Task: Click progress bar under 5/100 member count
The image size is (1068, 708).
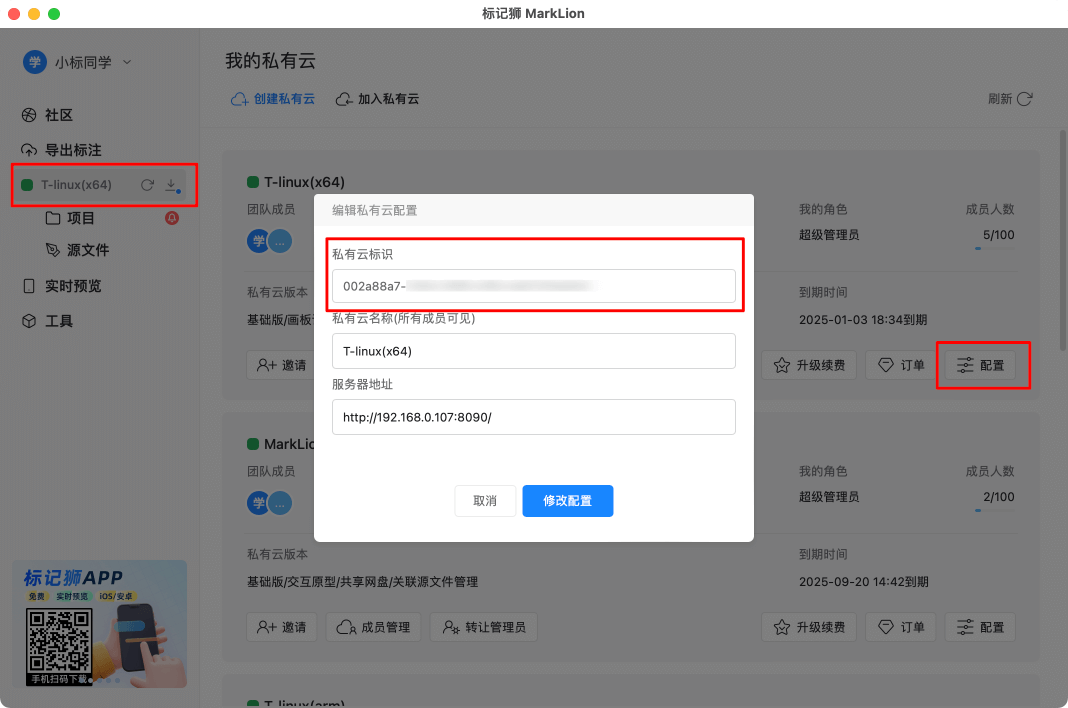Action: (x=996, y=249)
